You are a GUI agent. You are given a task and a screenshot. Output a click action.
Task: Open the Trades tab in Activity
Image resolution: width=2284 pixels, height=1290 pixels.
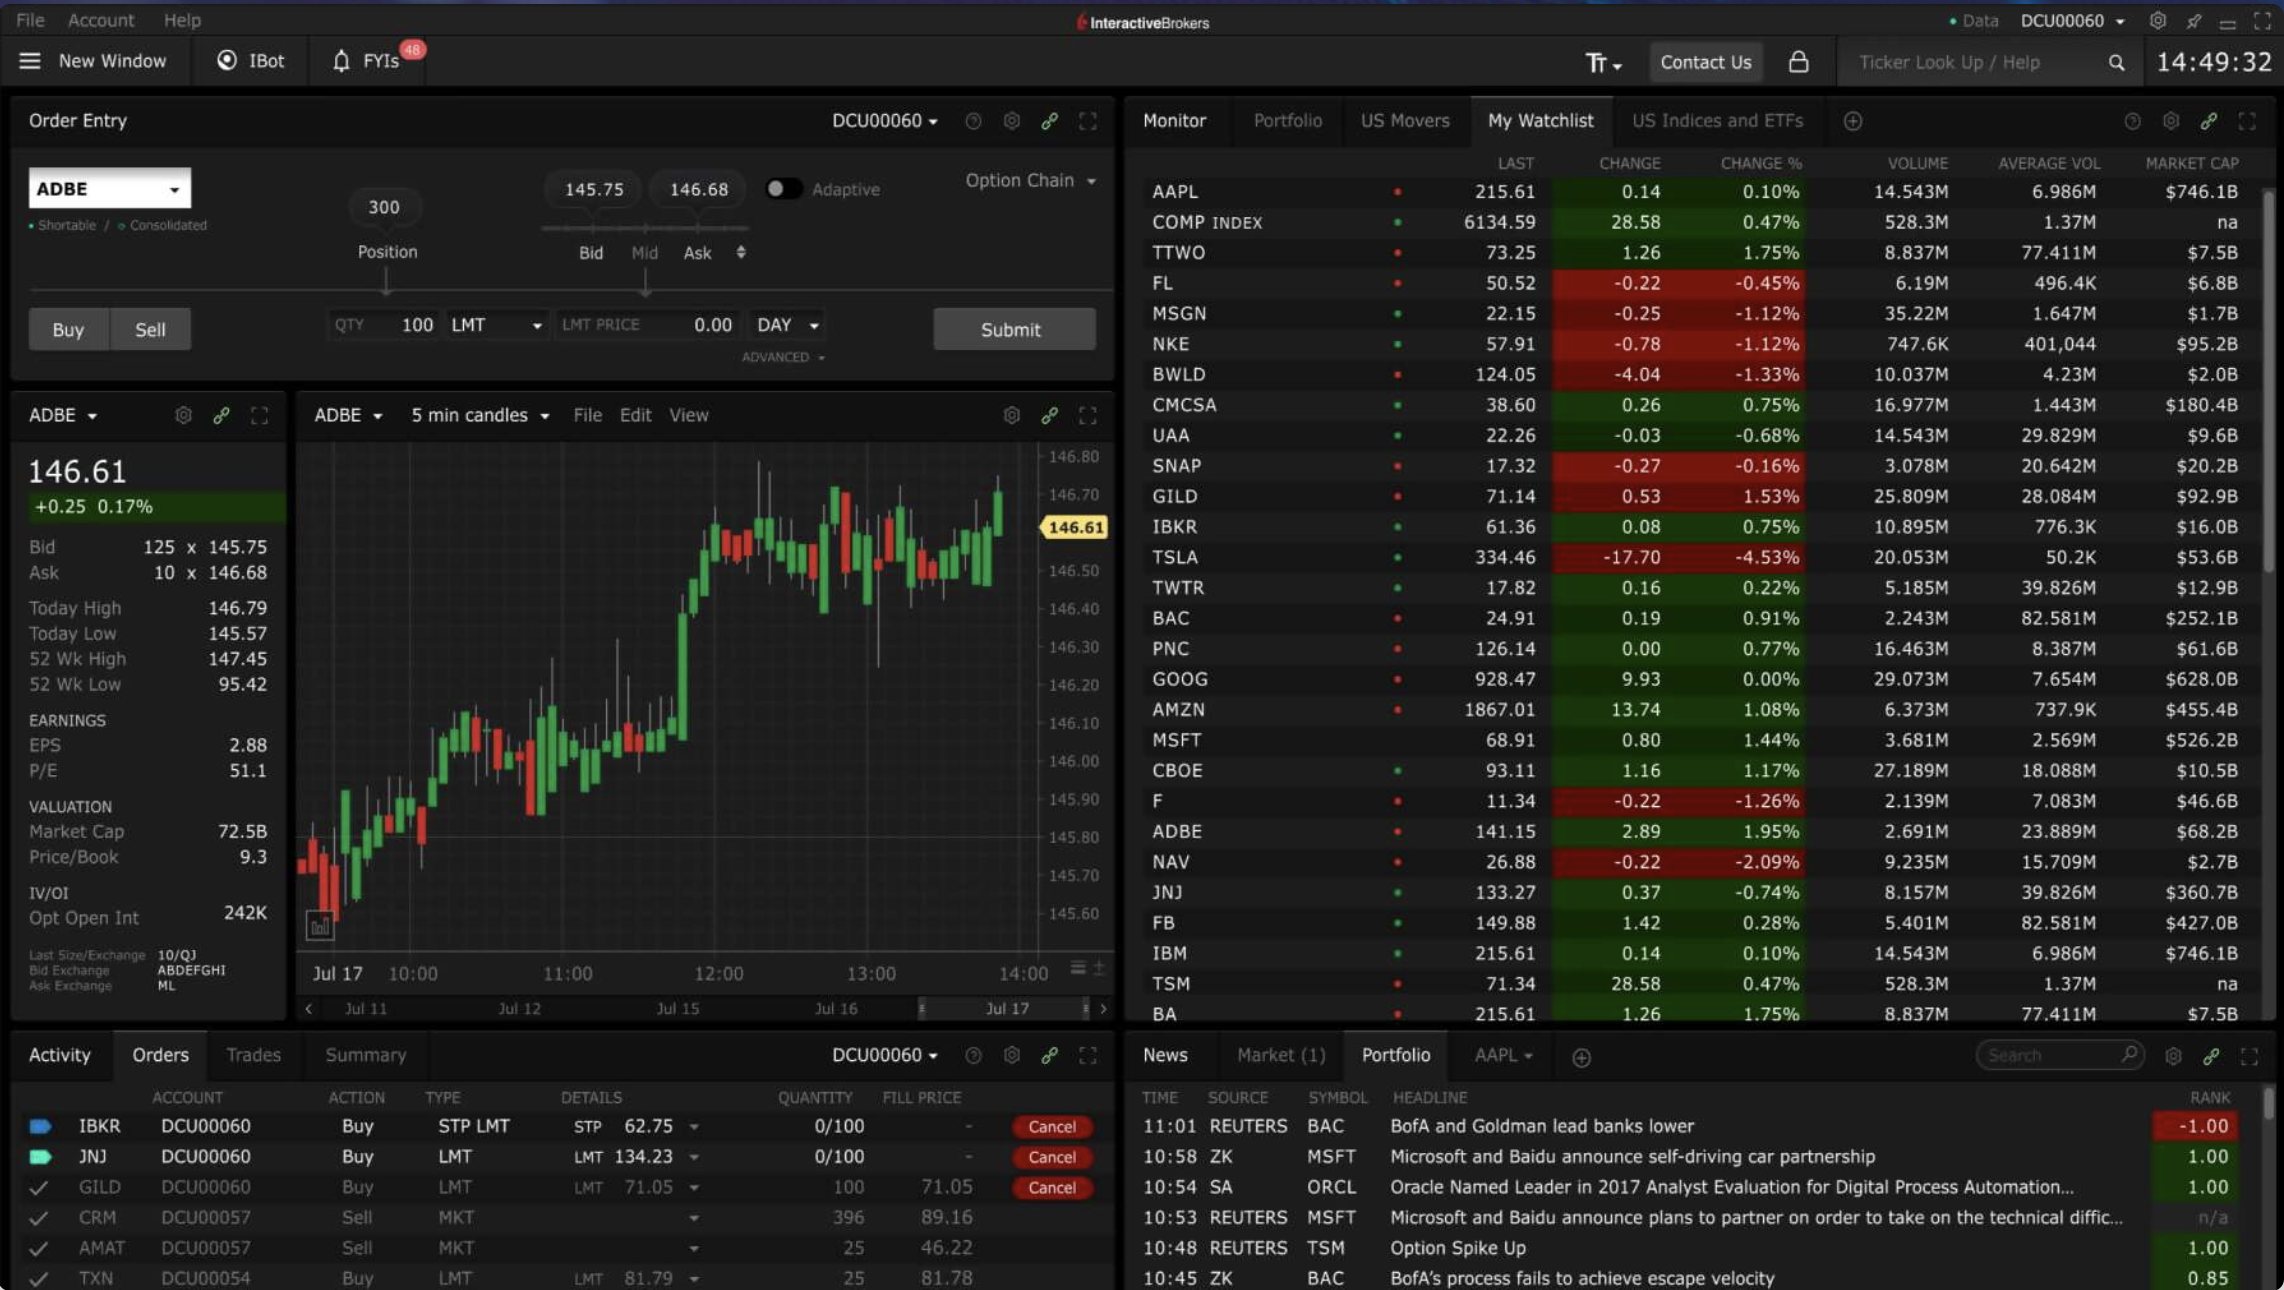pos(253,1055)
